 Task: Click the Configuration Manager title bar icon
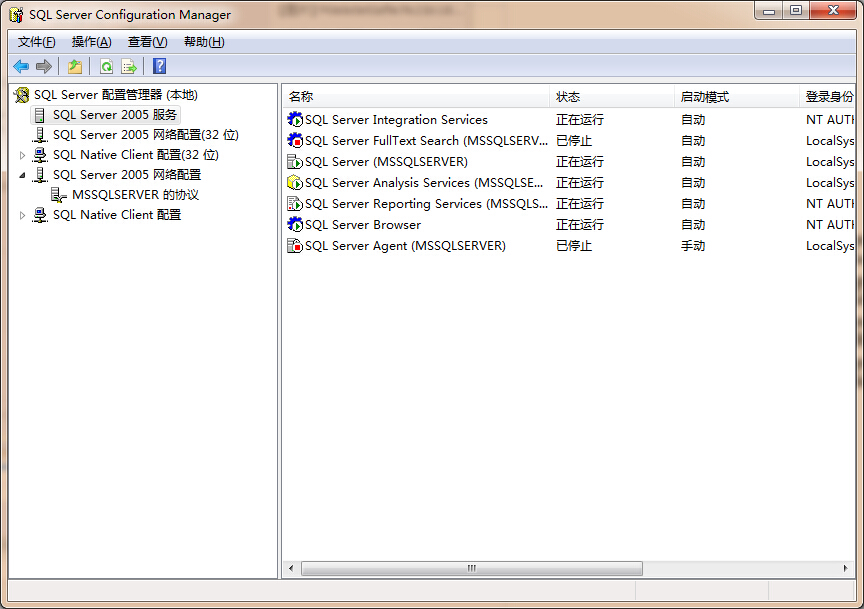[17, 15]
